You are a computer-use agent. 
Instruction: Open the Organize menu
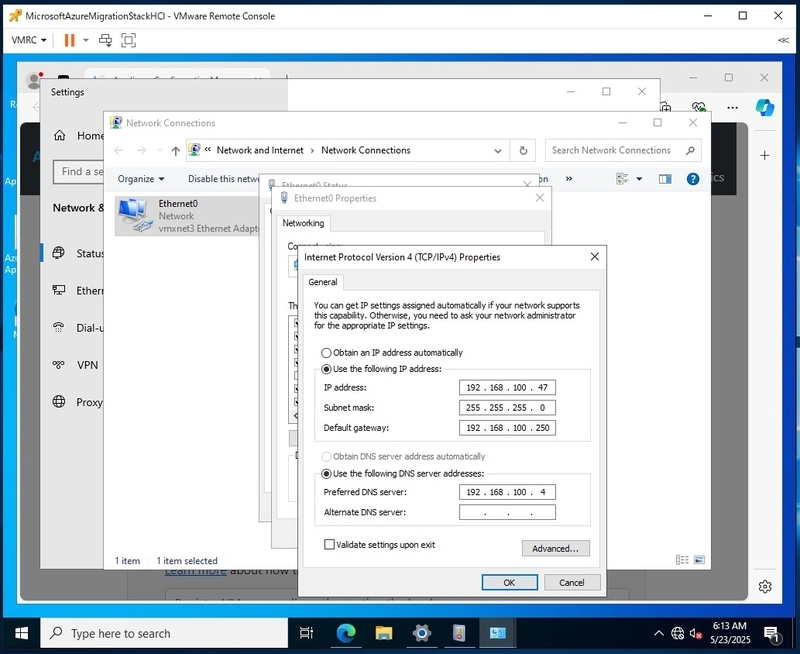coord(141,179)
